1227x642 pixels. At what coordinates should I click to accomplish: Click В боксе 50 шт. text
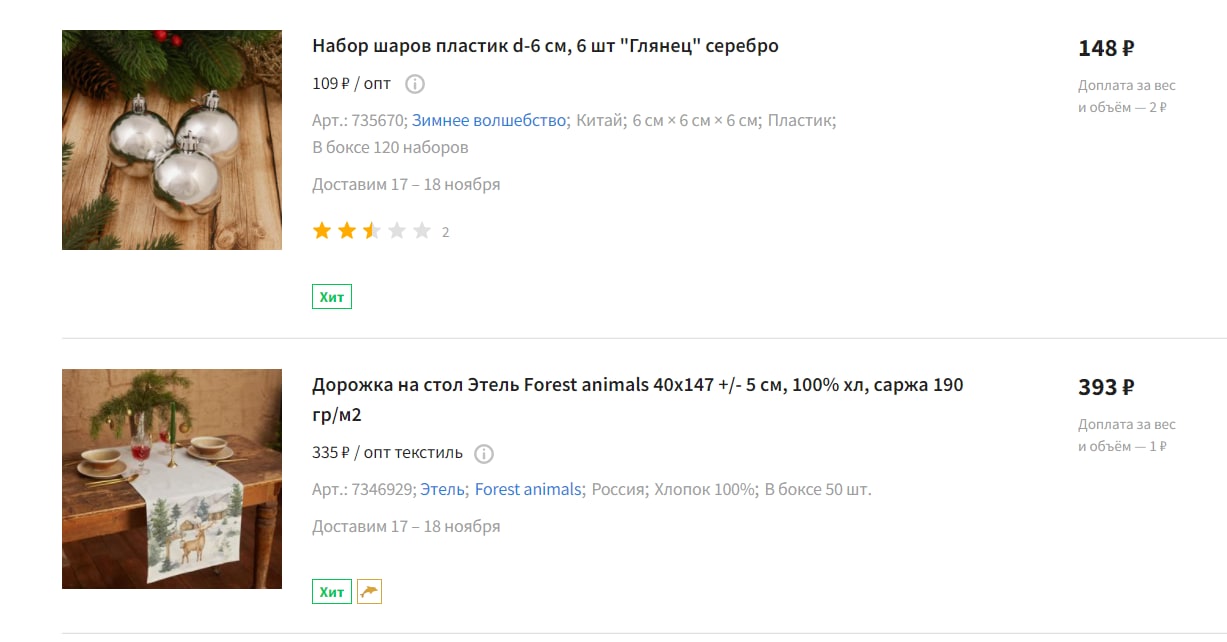[818, 490]
